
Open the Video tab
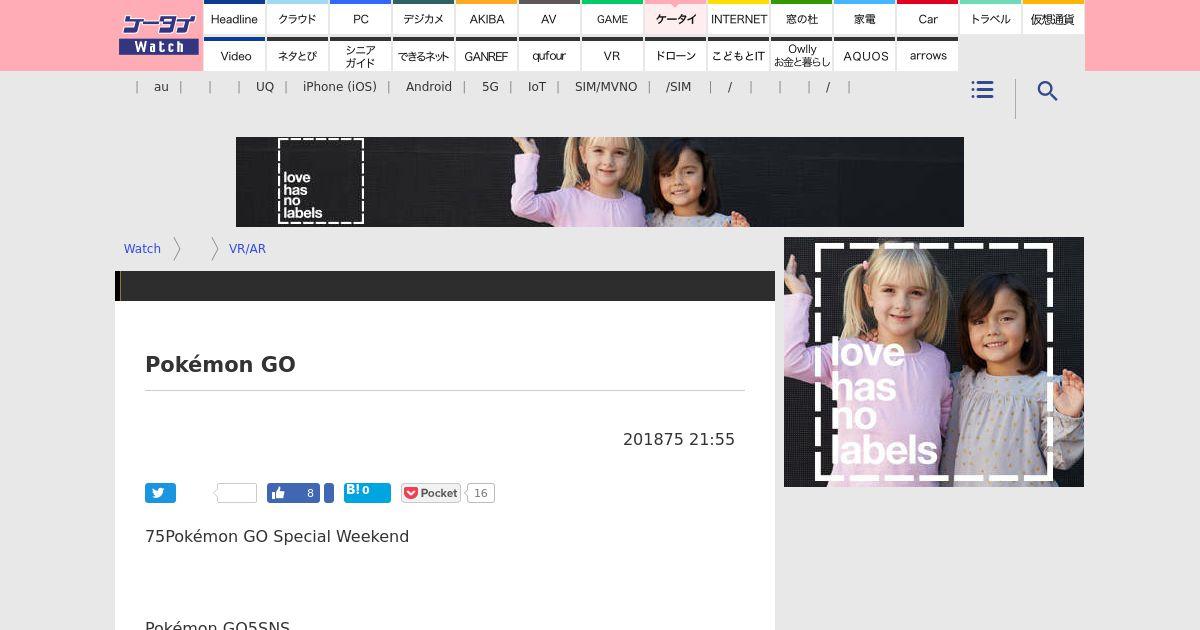(236, 55)
